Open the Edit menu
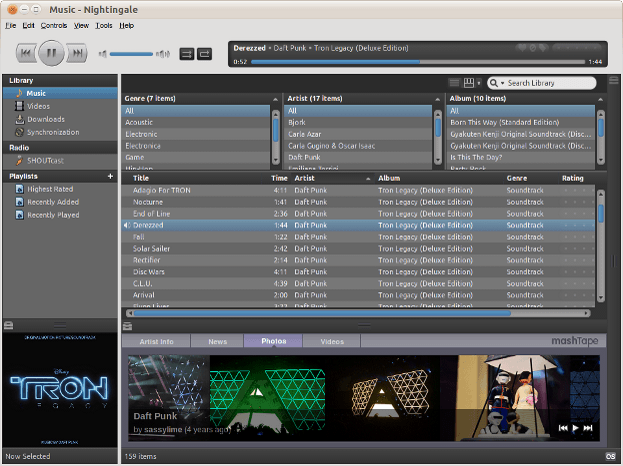This screenshot has height=466, width=623. tap(28, 25)
